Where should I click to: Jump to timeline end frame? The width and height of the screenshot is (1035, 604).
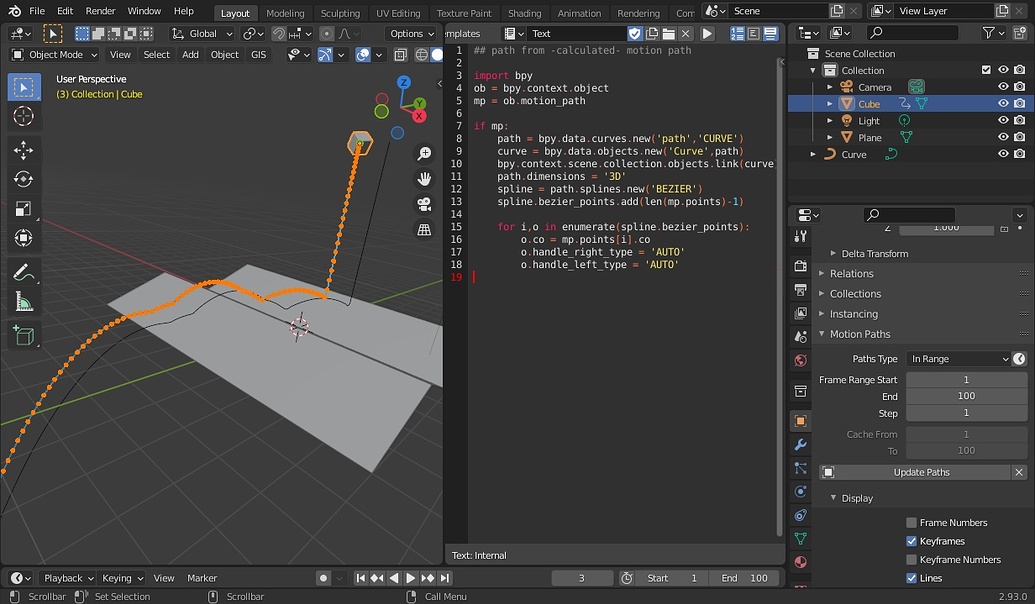(445, 578)
